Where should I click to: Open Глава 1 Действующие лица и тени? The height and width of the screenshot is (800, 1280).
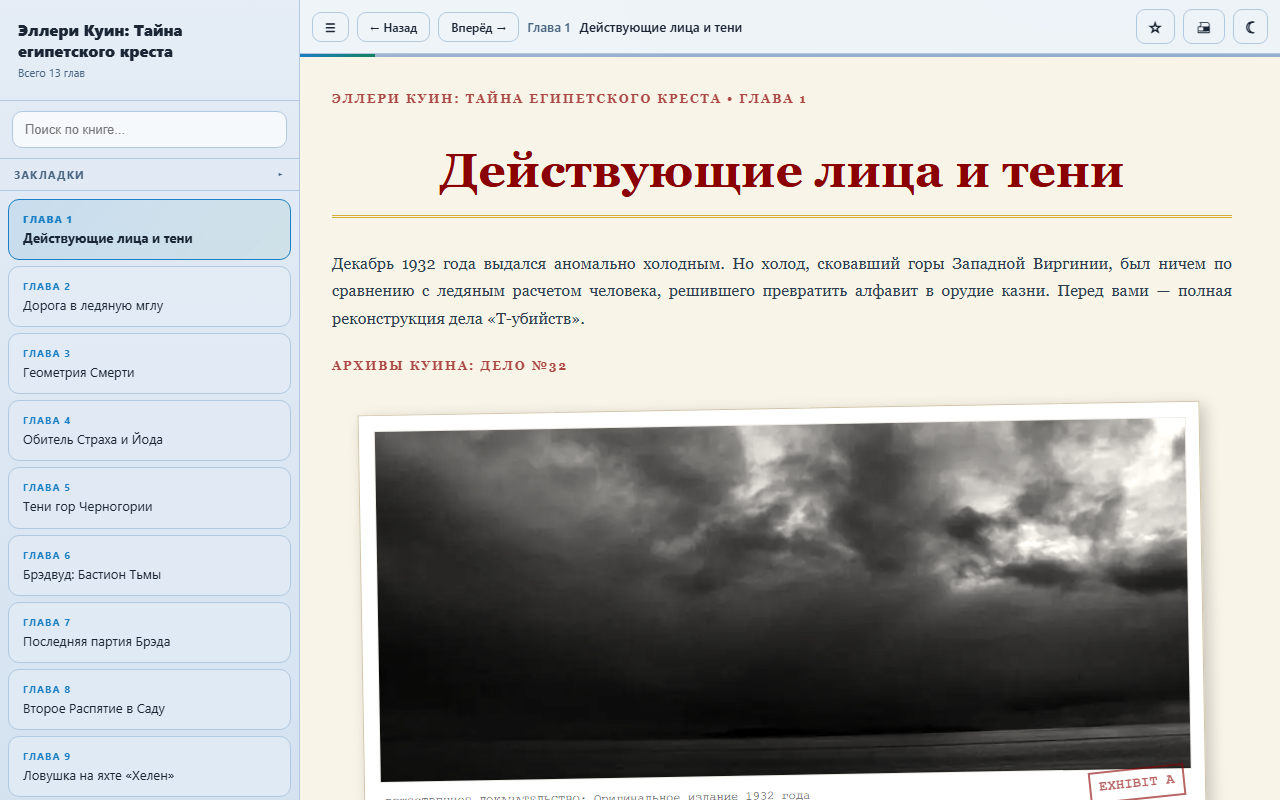[149, 229]
